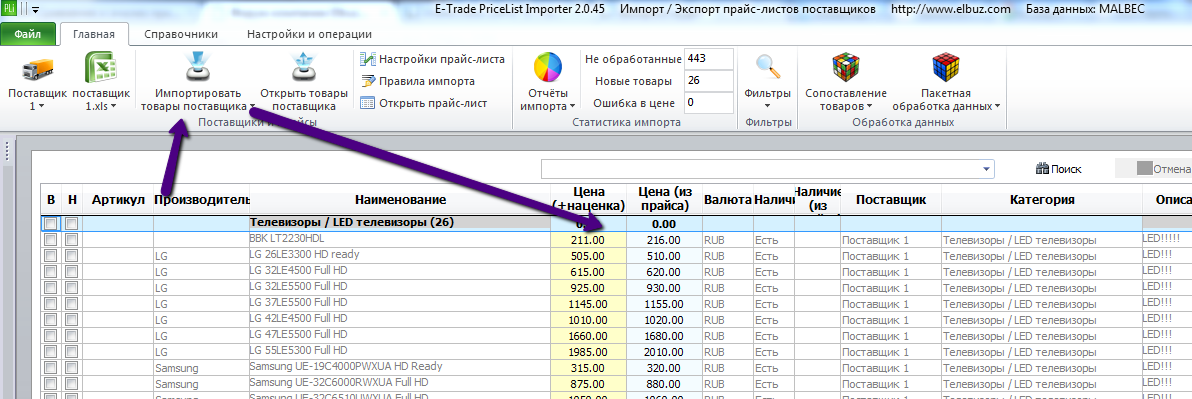Open the Файл tab
This screenshot has width=1192, height=399.
28,34
